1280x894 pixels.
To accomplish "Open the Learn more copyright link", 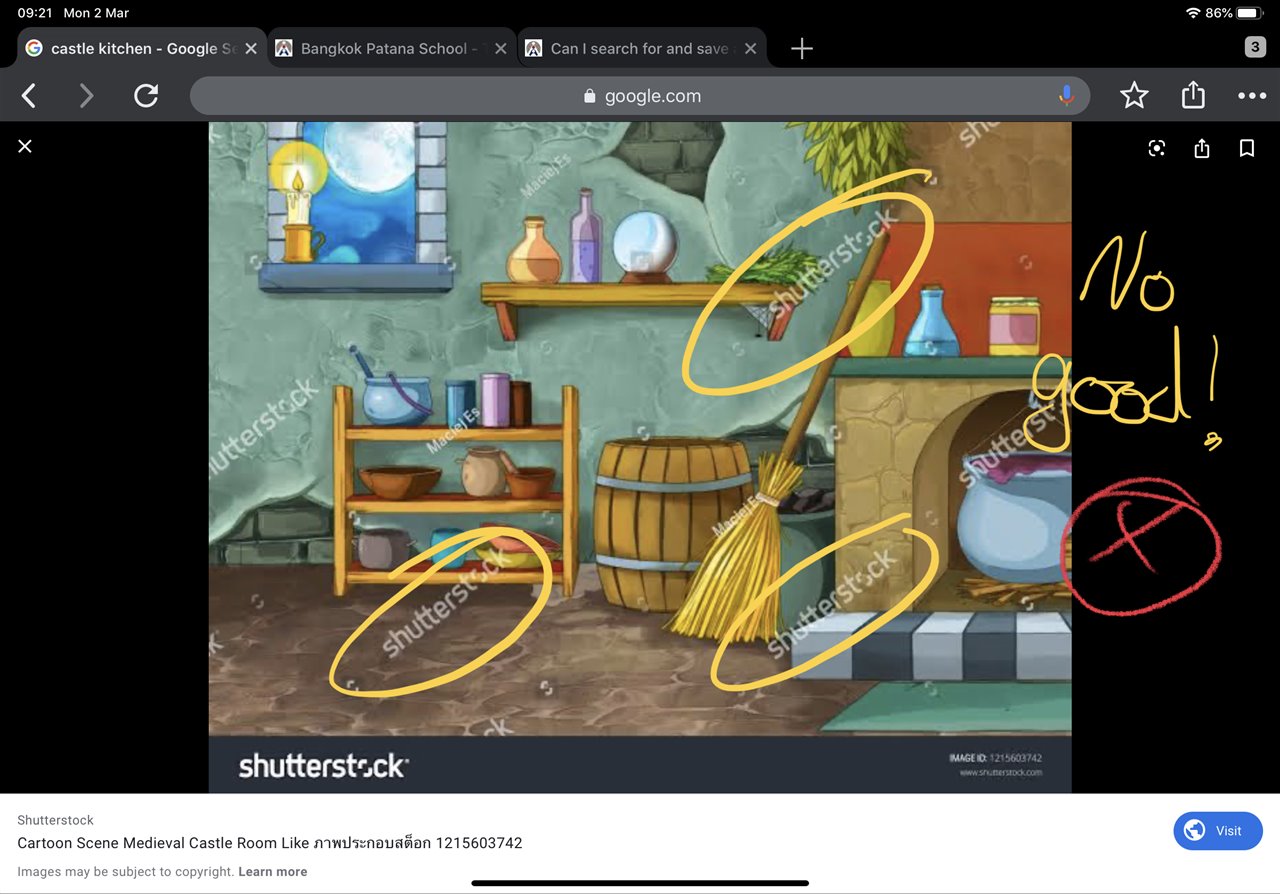I will point(272,872).
